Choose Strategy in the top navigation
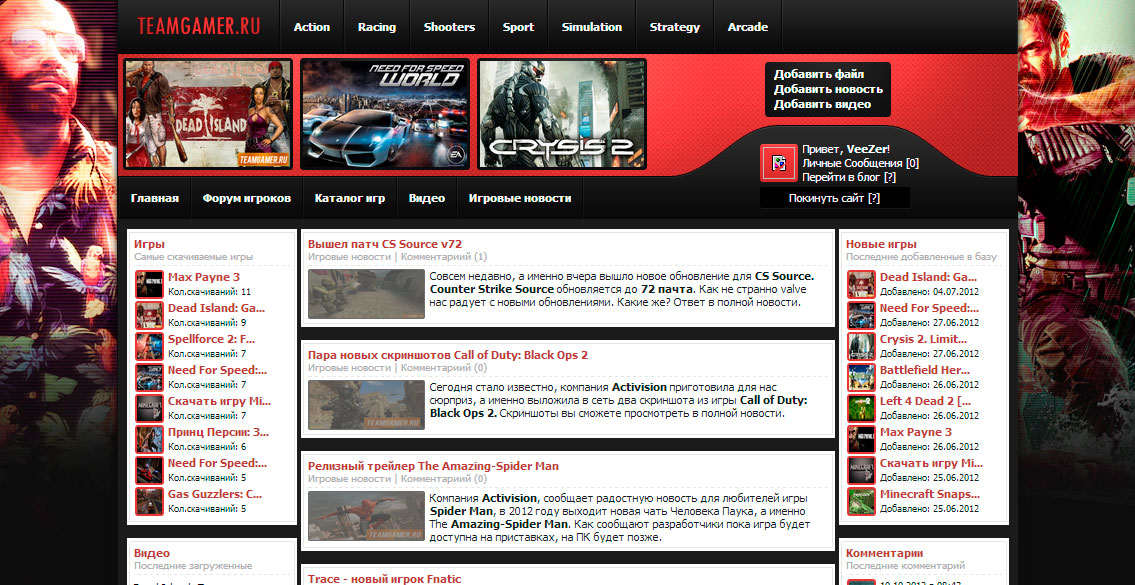The height and width of the screenshot is (585, 1135). coord(675,27)
